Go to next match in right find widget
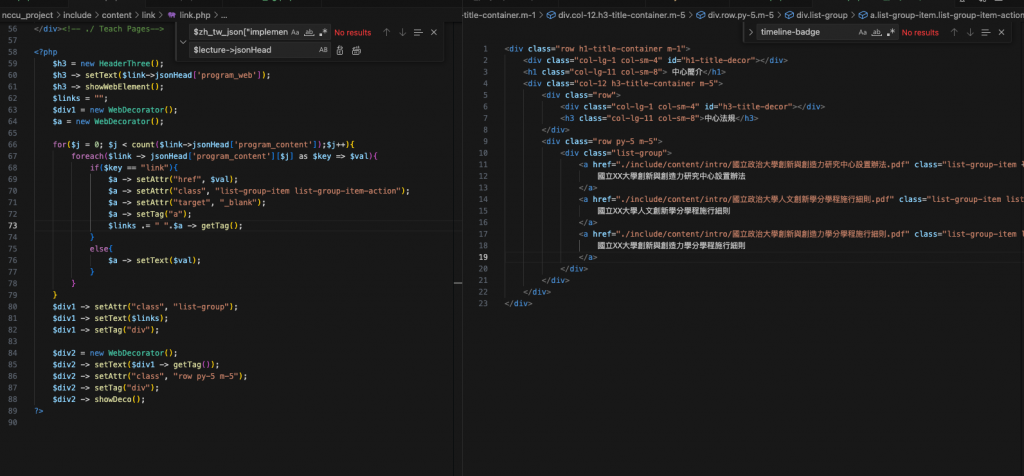This screenshot has height=476, width=1024. tap(970, 32)
